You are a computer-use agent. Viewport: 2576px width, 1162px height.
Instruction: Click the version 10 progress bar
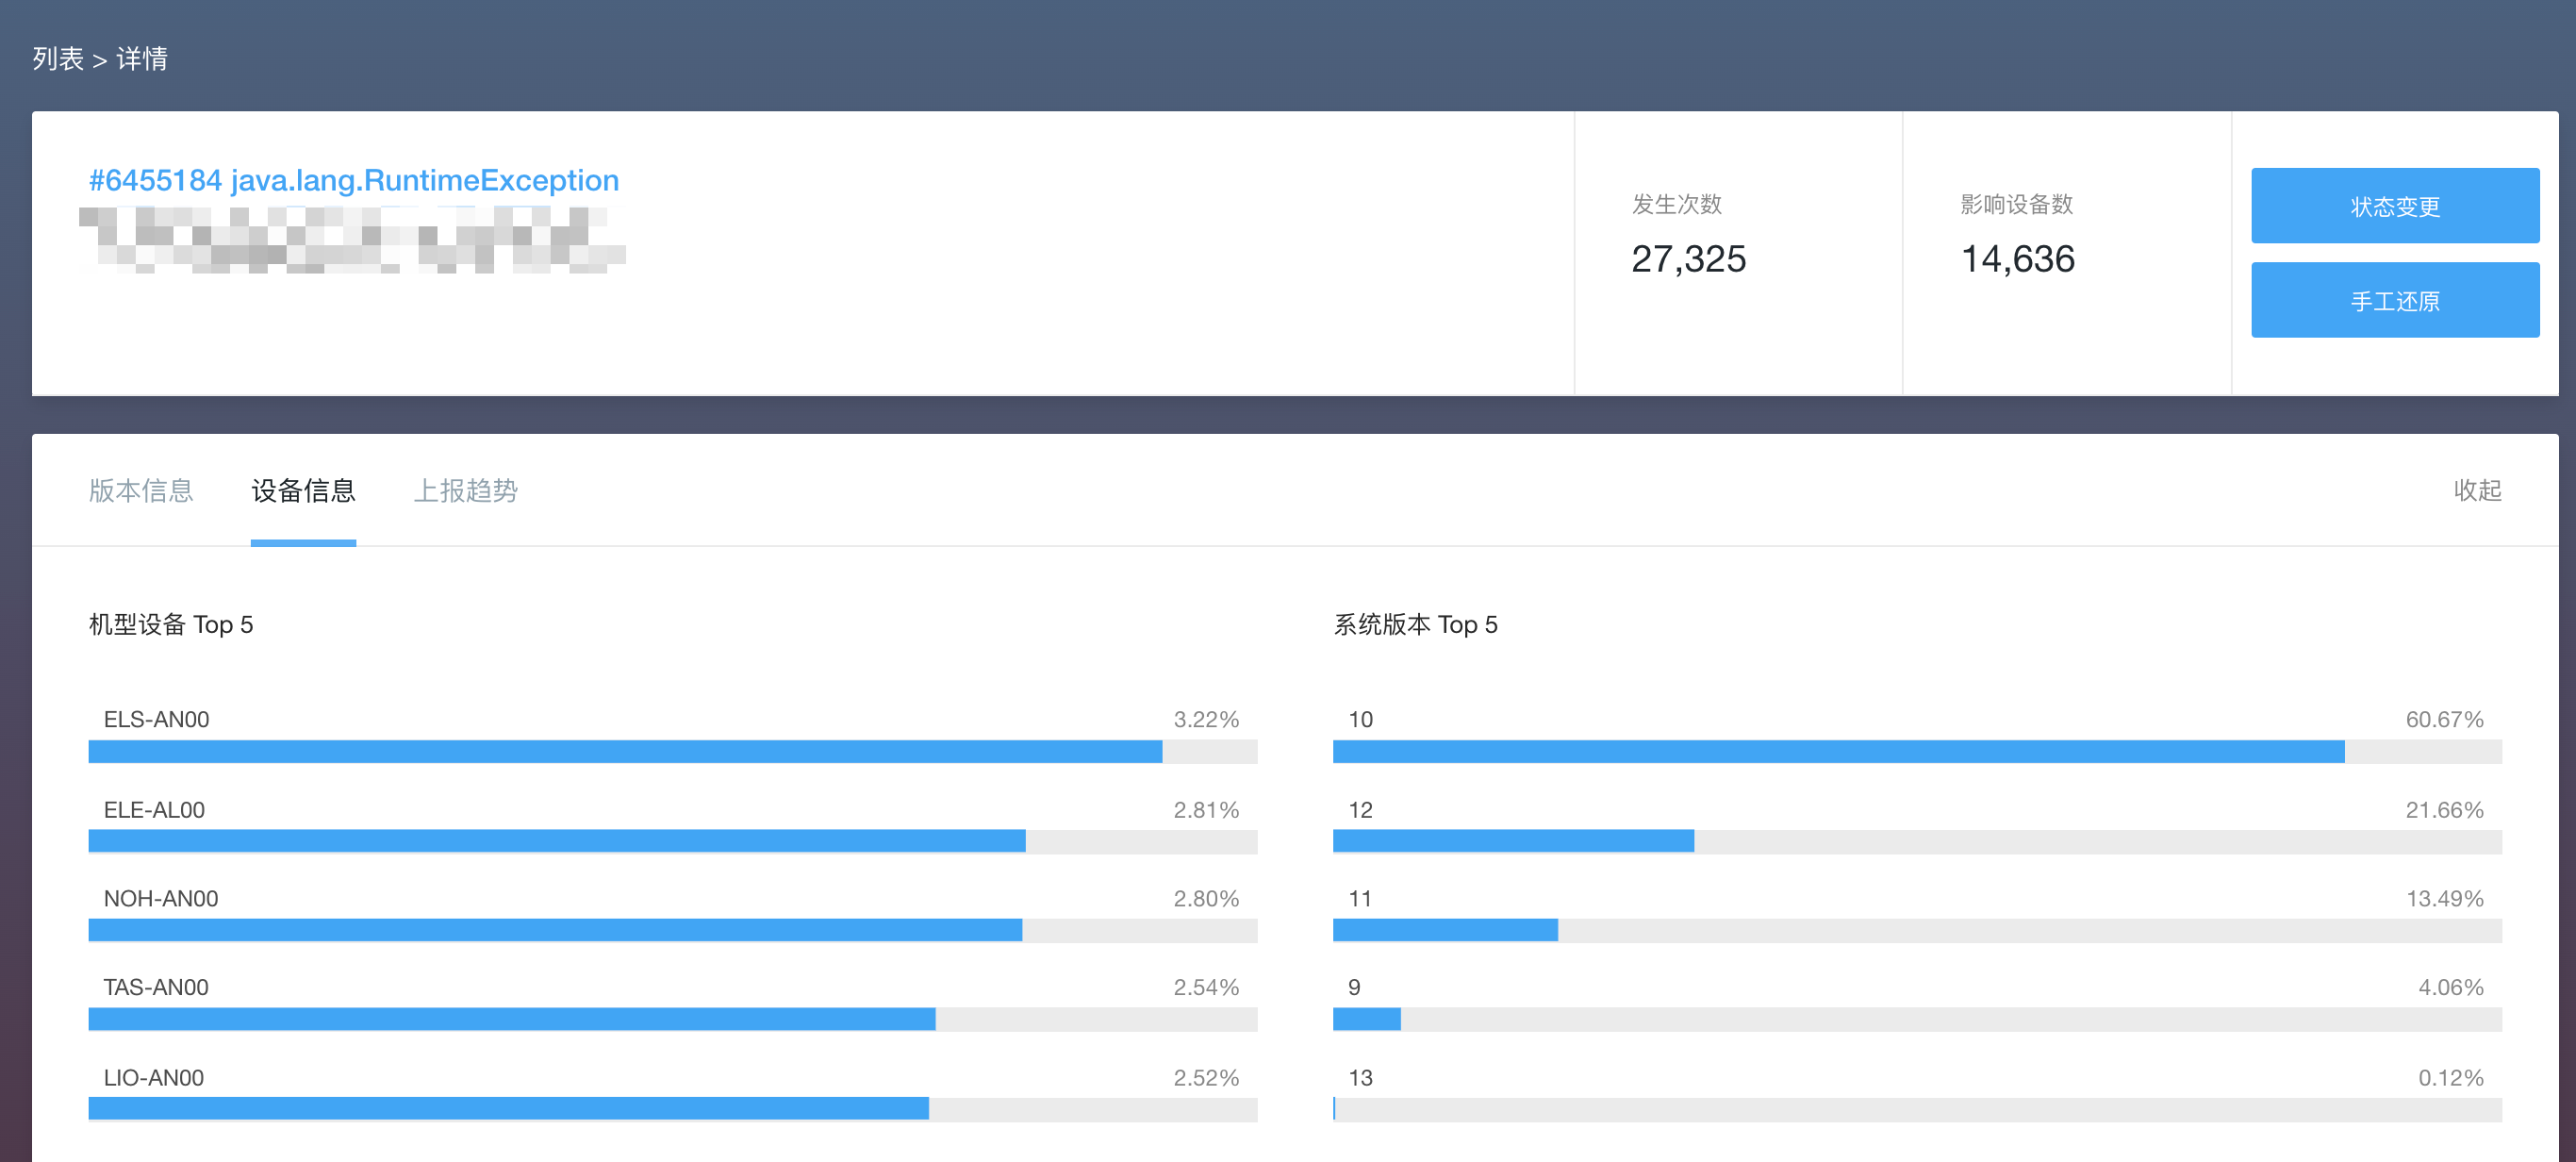click(1917, 751)
